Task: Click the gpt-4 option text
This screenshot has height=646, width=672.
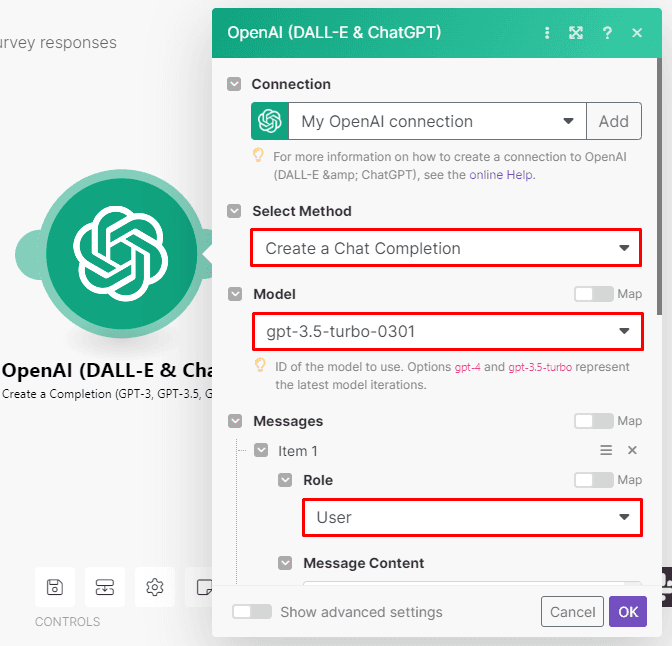Action: tap(467, 367)
